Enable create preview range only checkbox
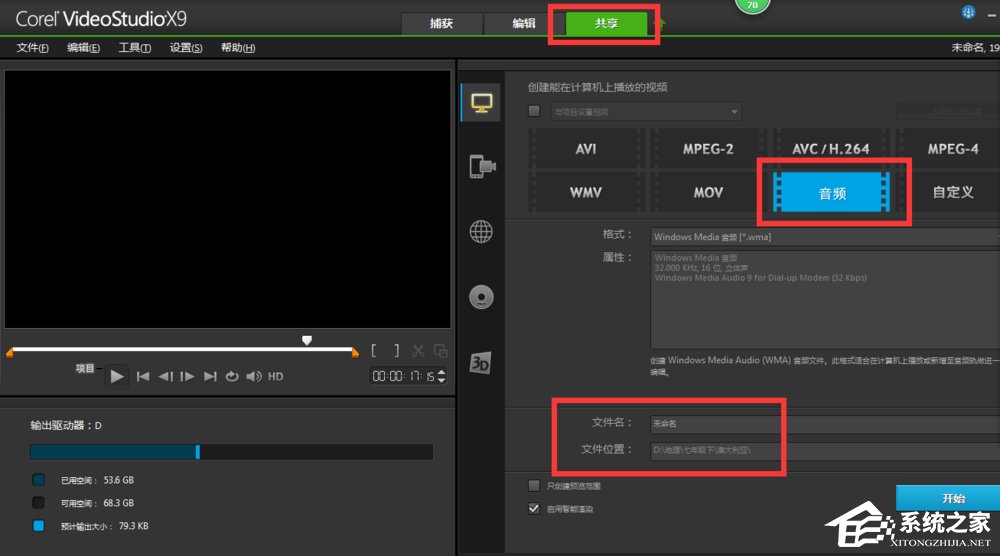This screenshot has height=556, width=1000. (x=534, y=486)
